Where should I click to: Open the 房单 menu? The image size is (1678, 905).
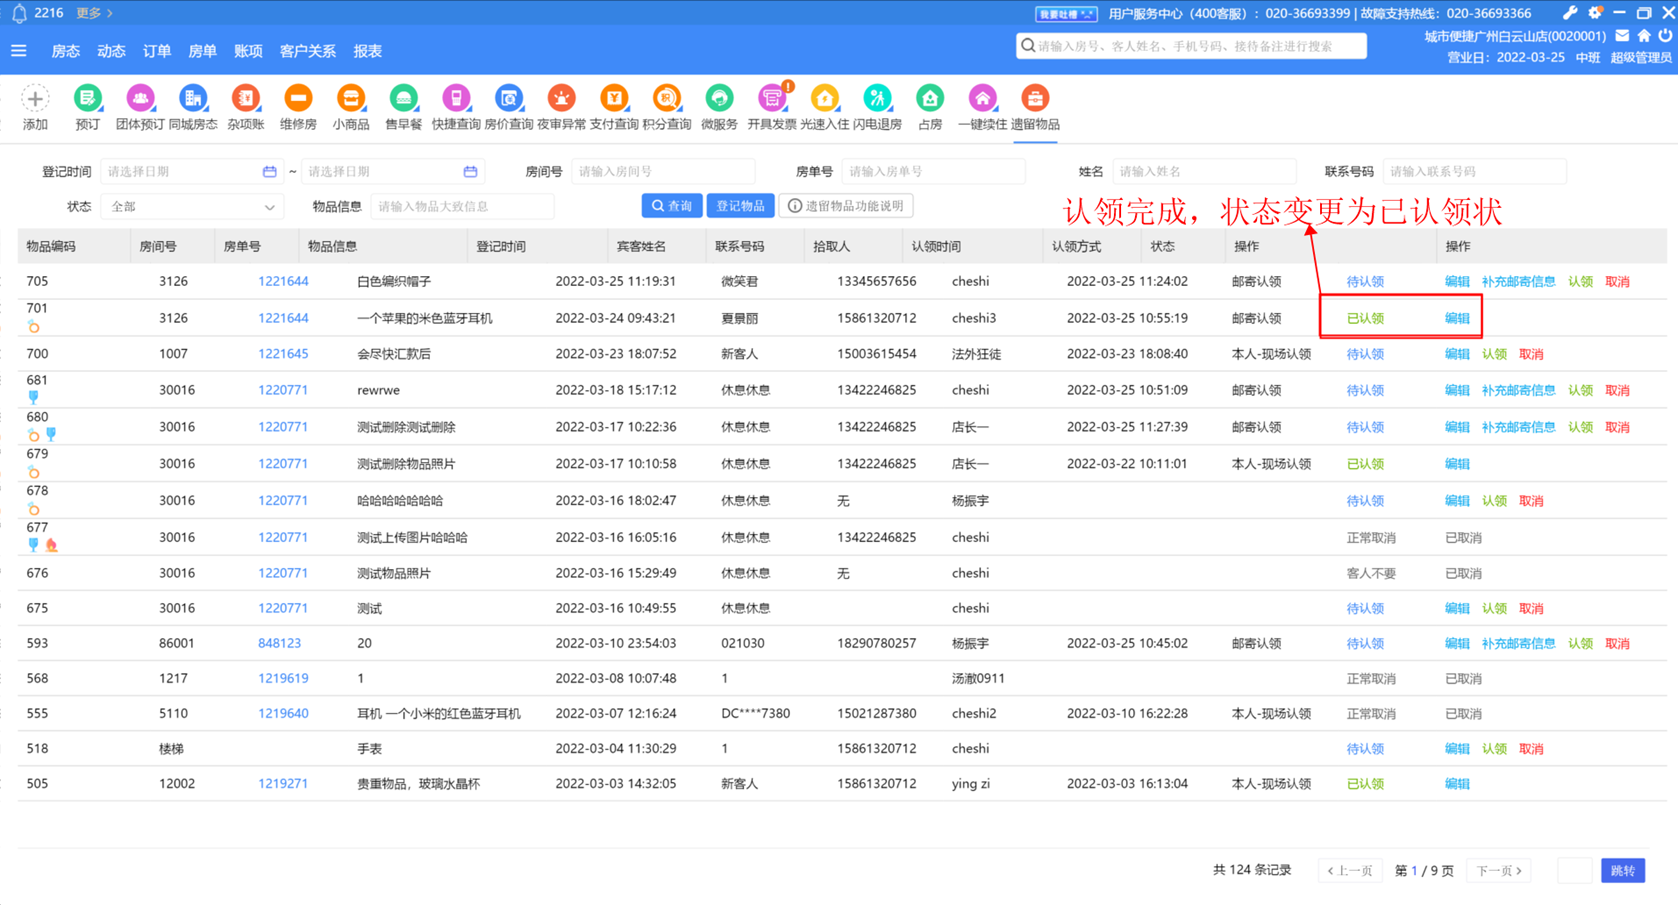202,51
